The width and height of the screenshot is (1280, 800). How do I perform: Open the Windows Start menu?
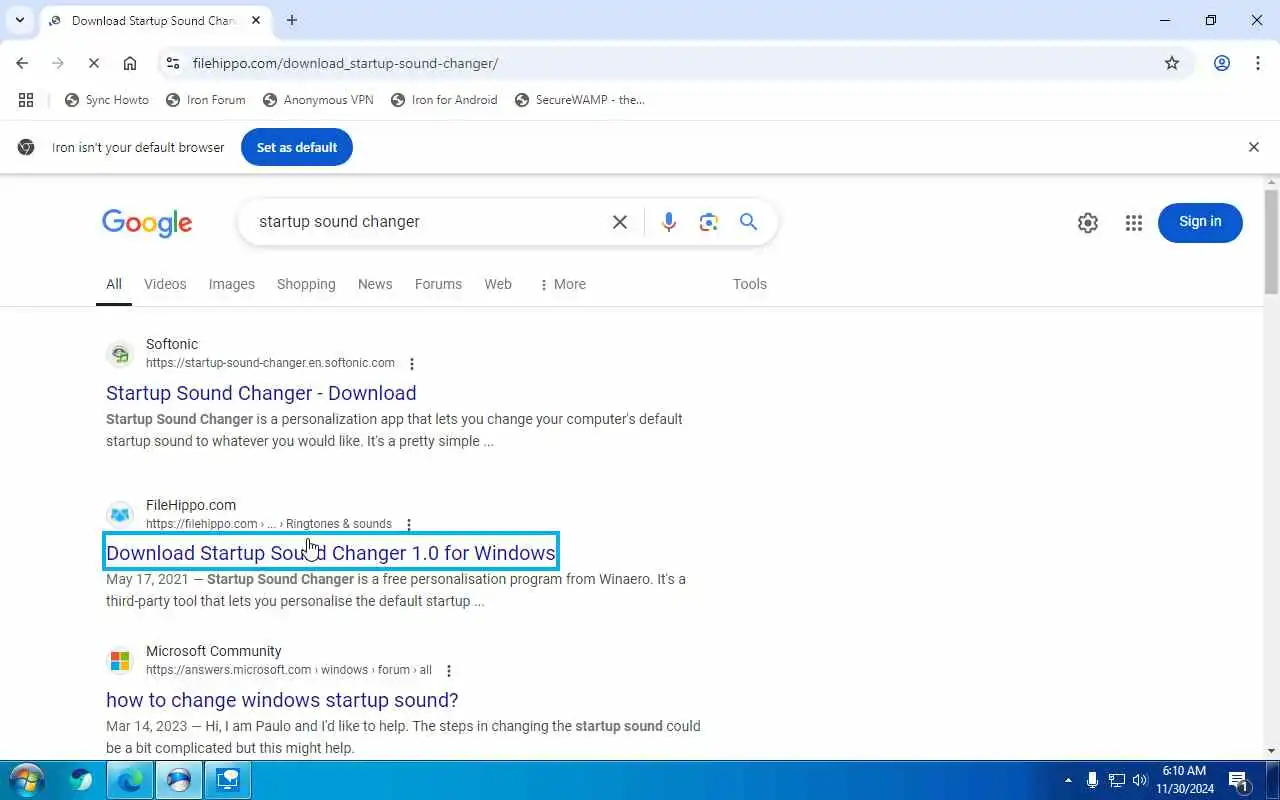(26, 780)
